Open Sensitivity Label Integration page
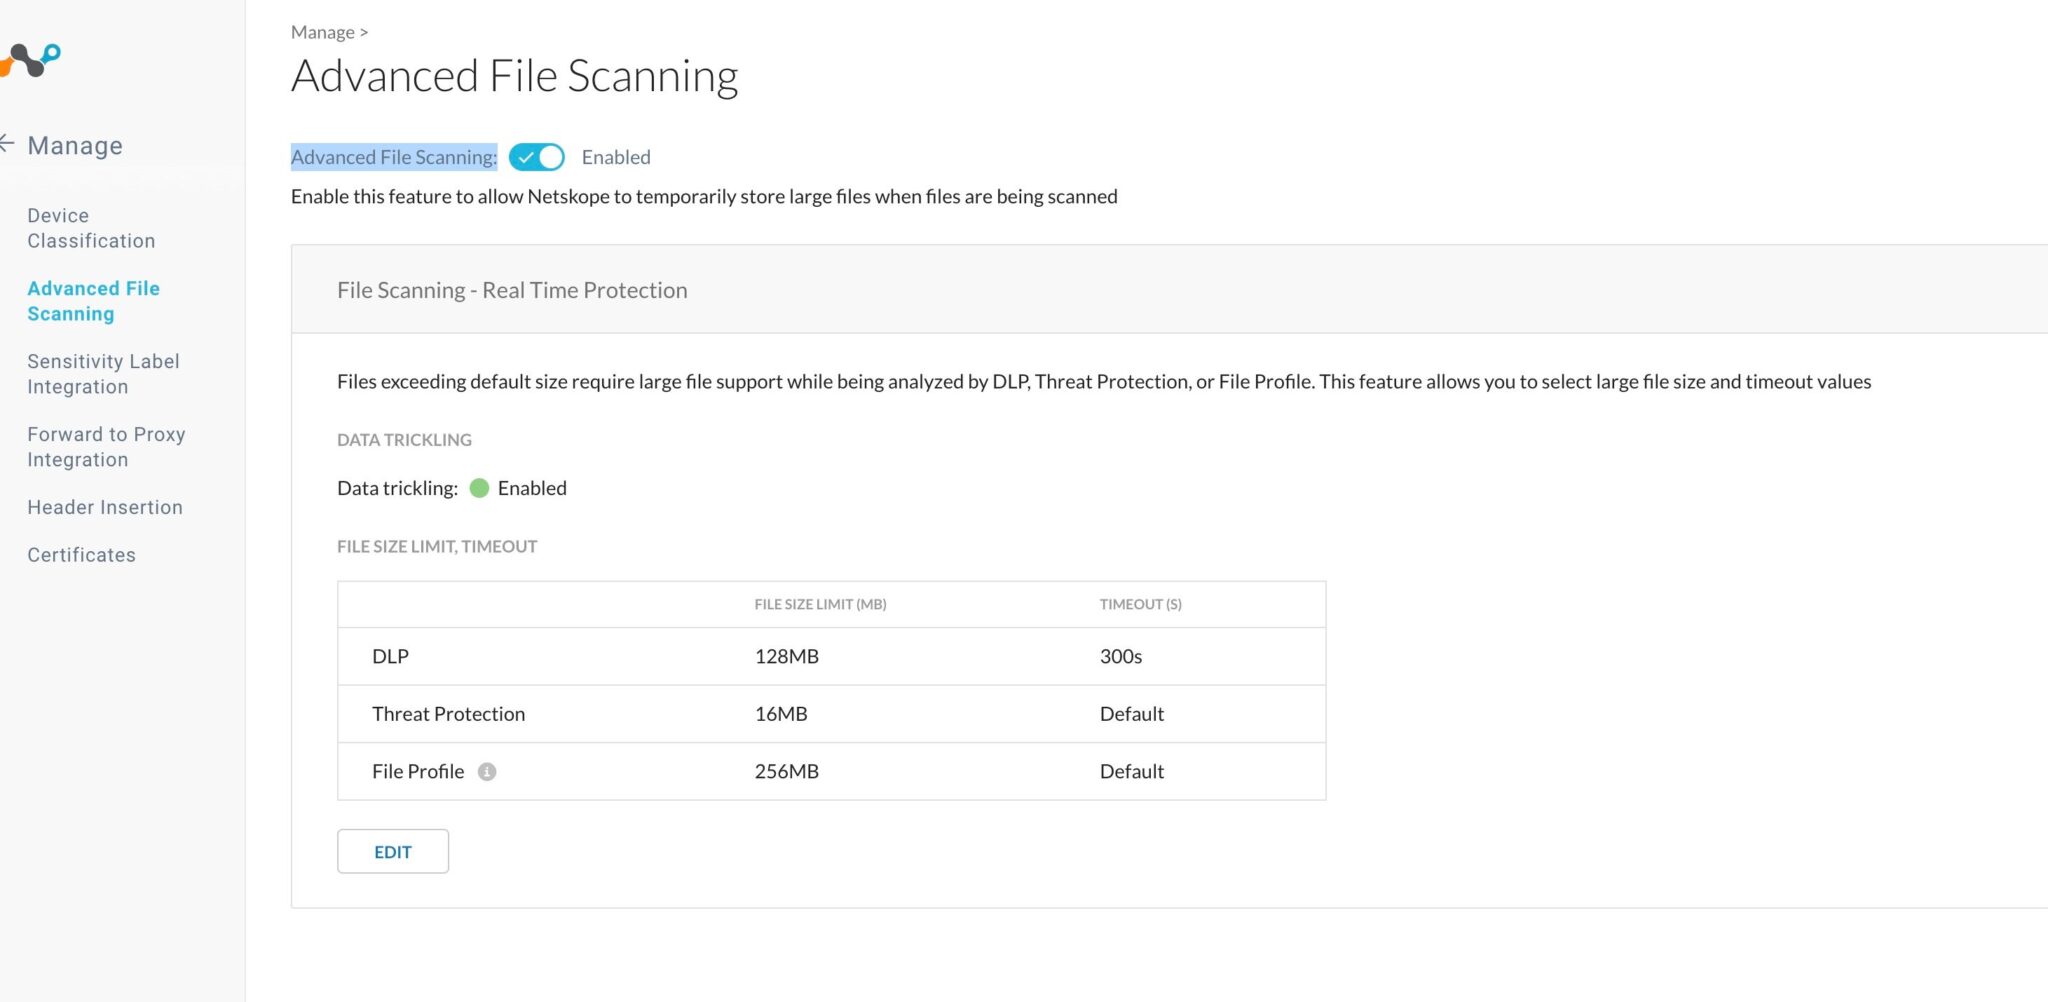 click(x=103, y=373)
